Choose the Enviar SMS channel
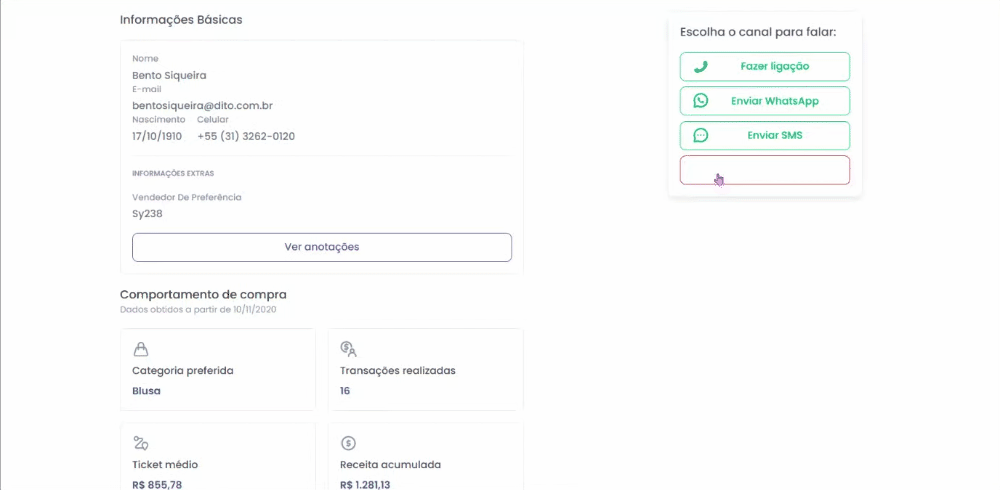The height and width of the screenshot is (490, 1000). click(x=765, y=135)
